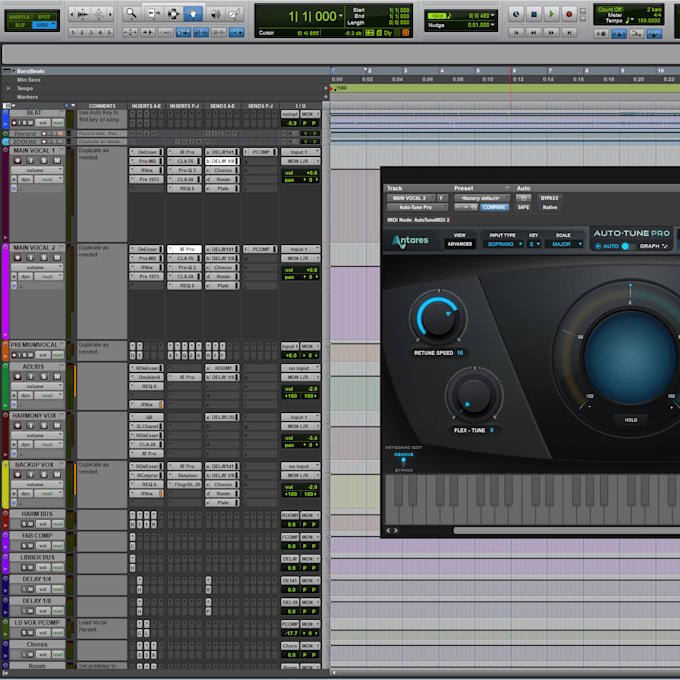The image size is (680, 680).
Task: Click the Stop transport button
Action: click(534, 14)
